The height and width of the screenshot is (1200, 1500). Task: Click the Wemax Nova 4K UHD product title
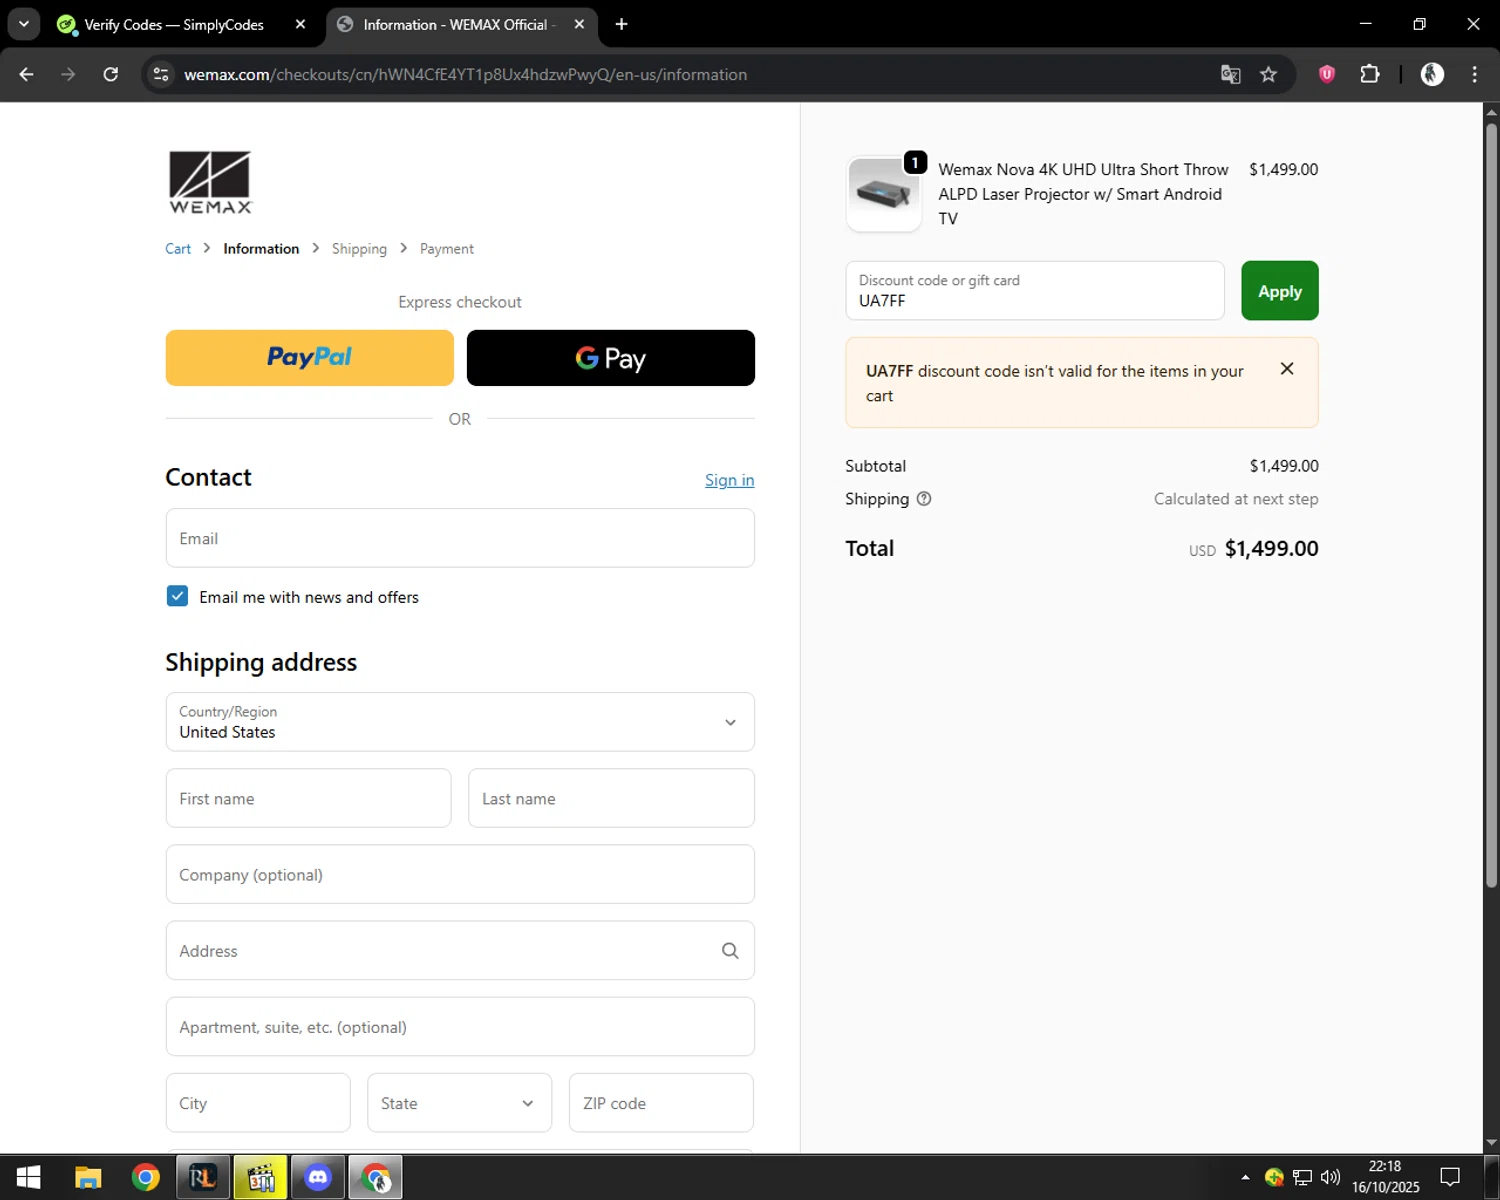[x=1083, y=194]
